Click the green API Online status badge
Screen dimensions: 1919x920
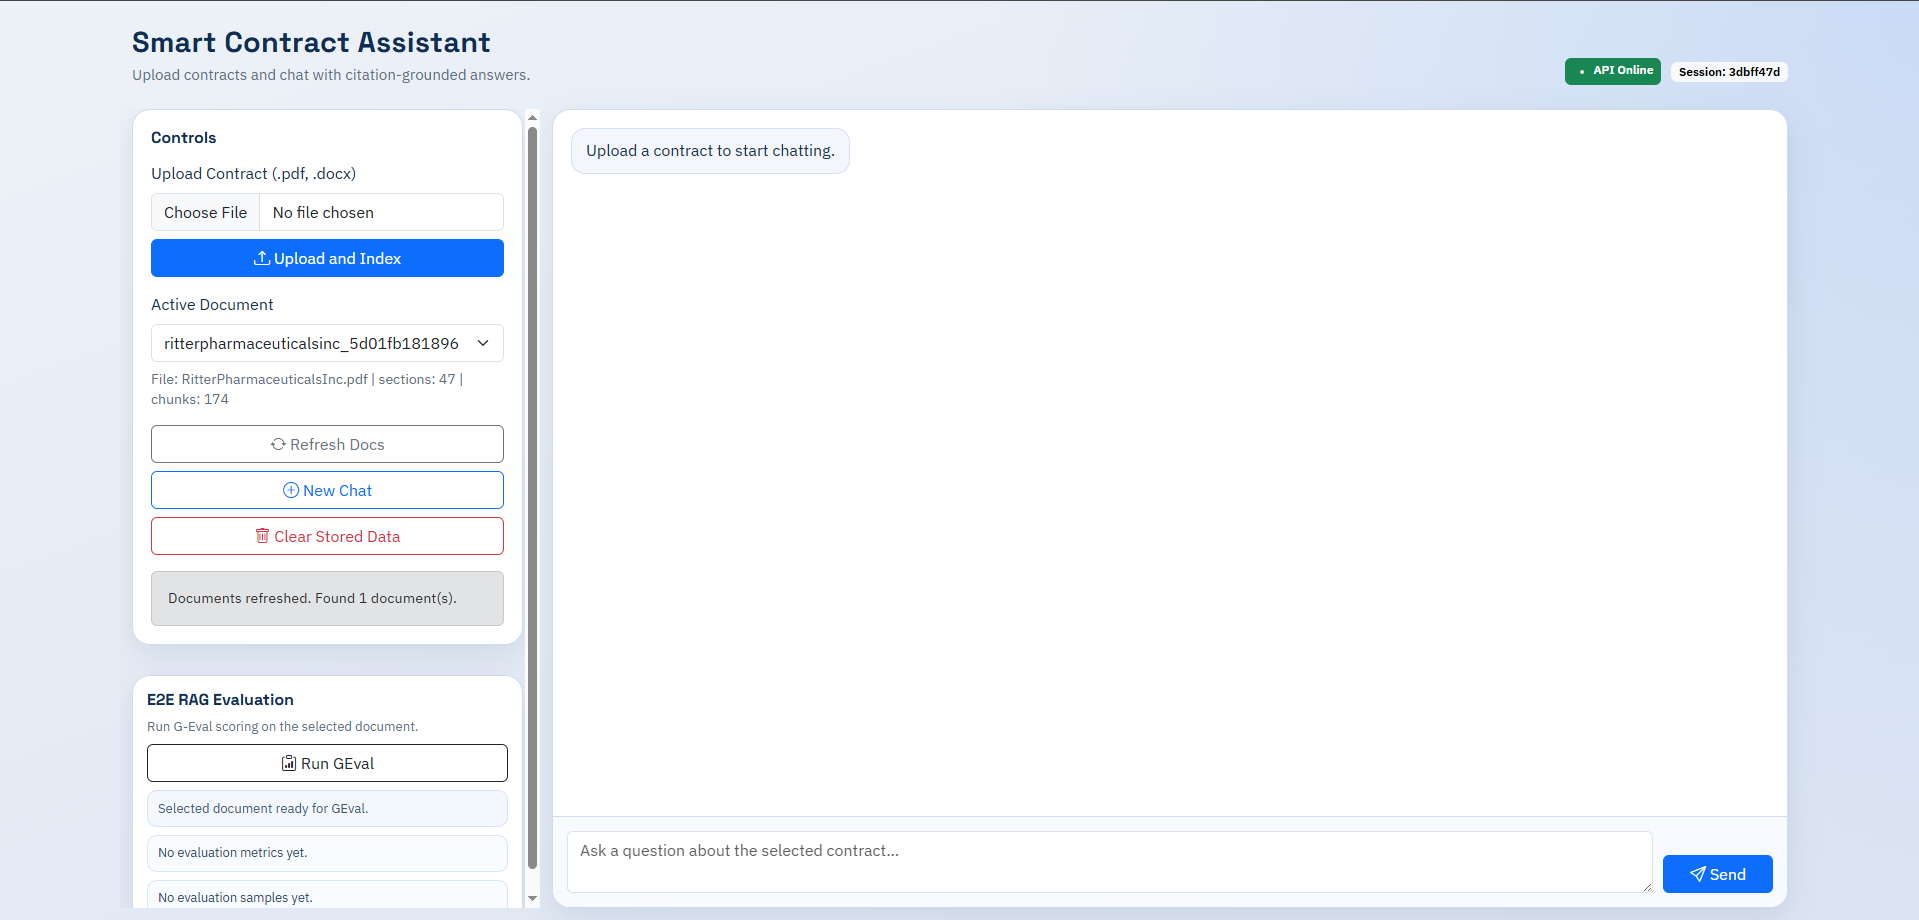[1612, 71]
